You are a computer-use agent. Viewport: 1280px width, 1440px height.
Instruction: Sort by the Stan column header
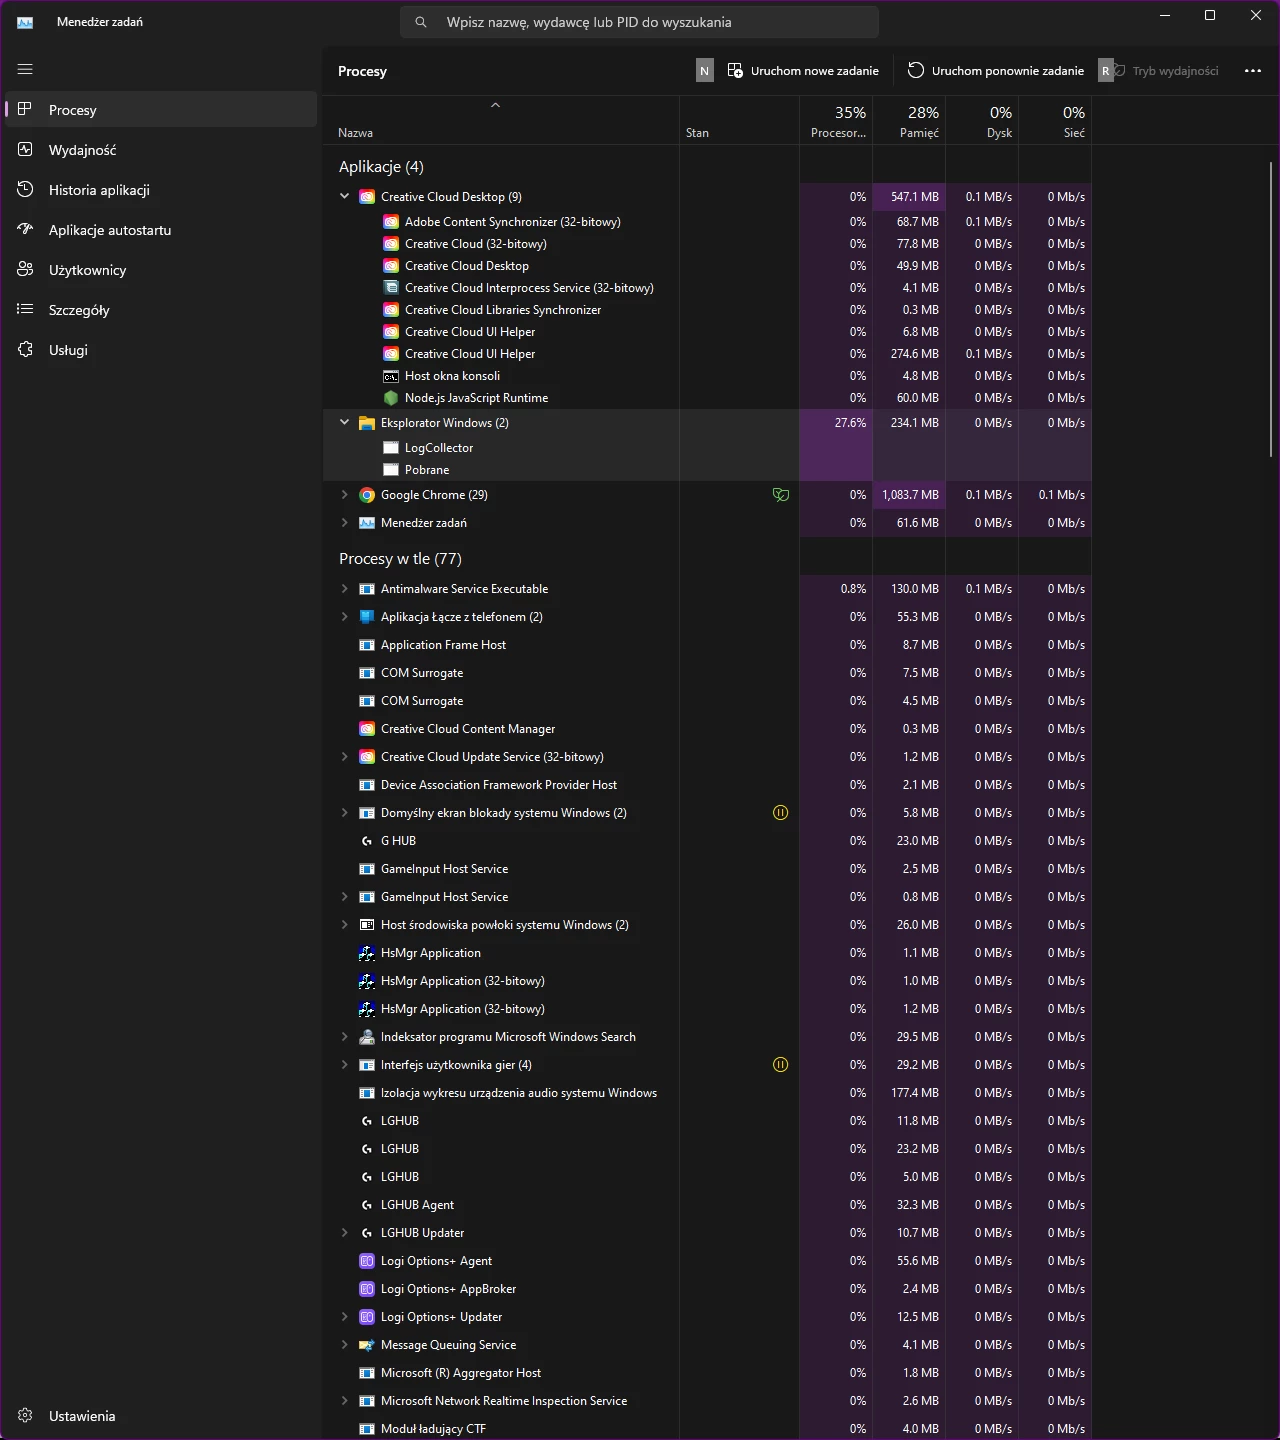tap(739, 121)
